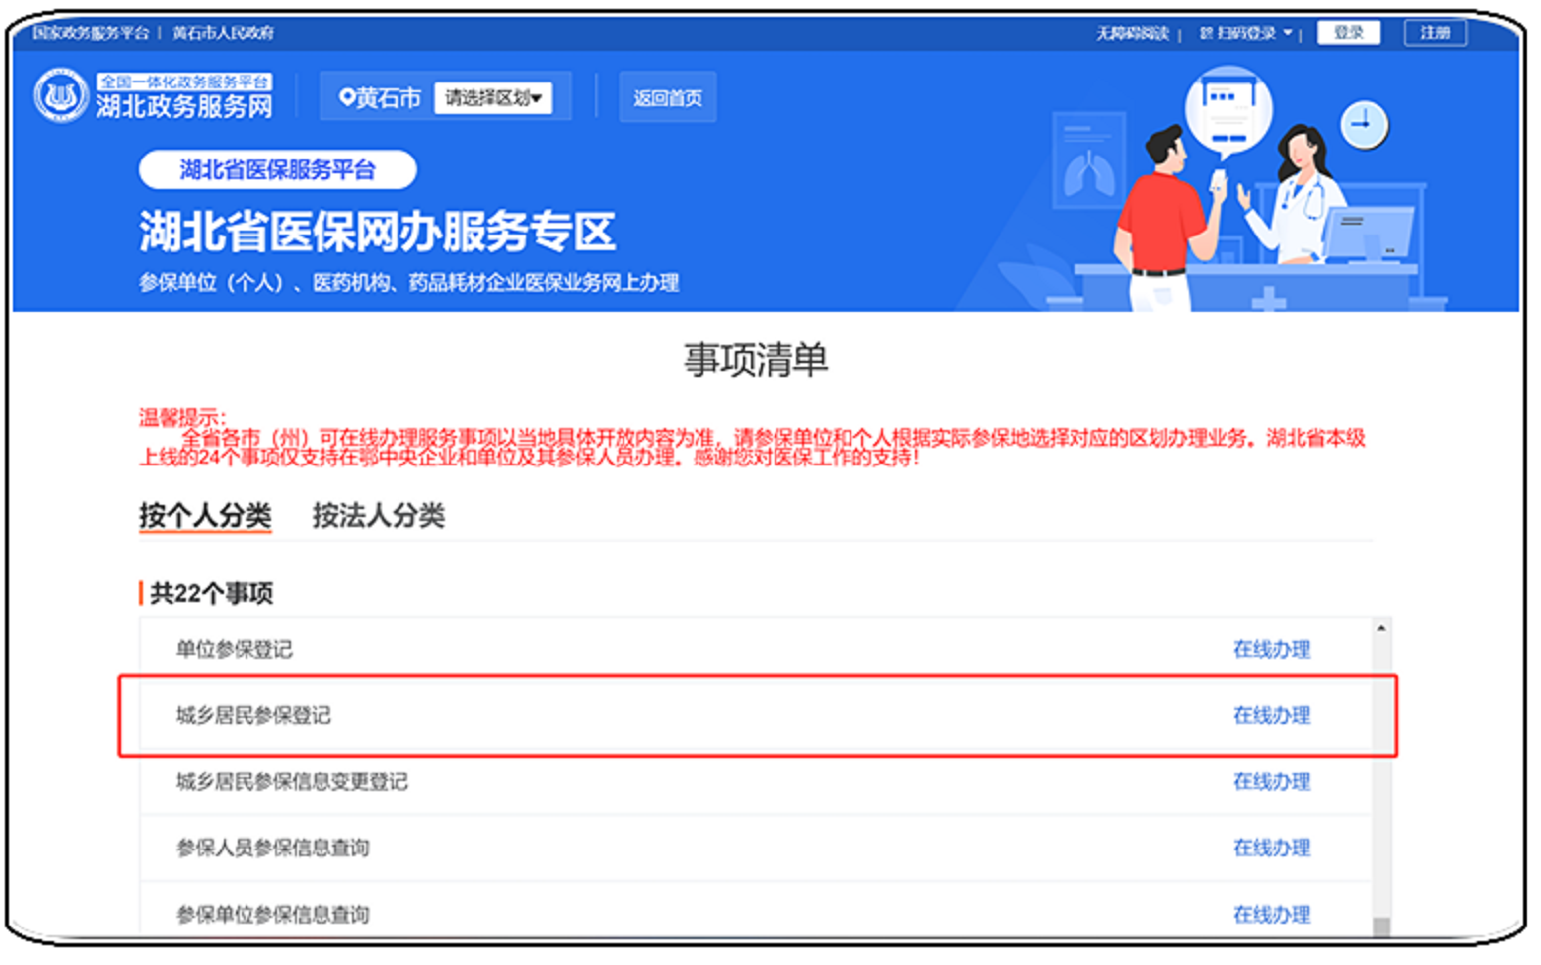
Task: Switch to the 按个人分类 tab
Action: (x=205, y=516)
